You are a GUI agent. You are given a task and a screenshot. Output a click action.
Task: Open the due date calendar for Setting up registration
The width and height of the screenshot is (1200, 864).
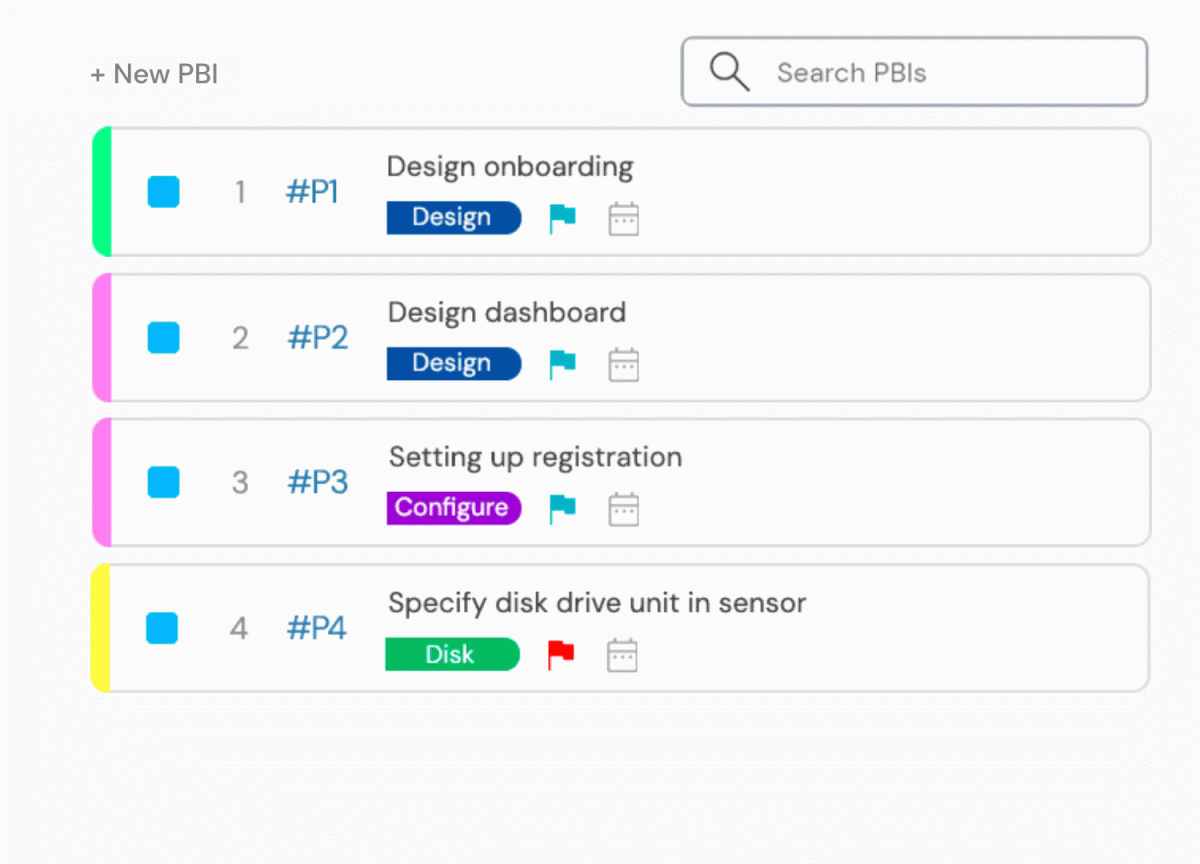[x=624, y=508]
